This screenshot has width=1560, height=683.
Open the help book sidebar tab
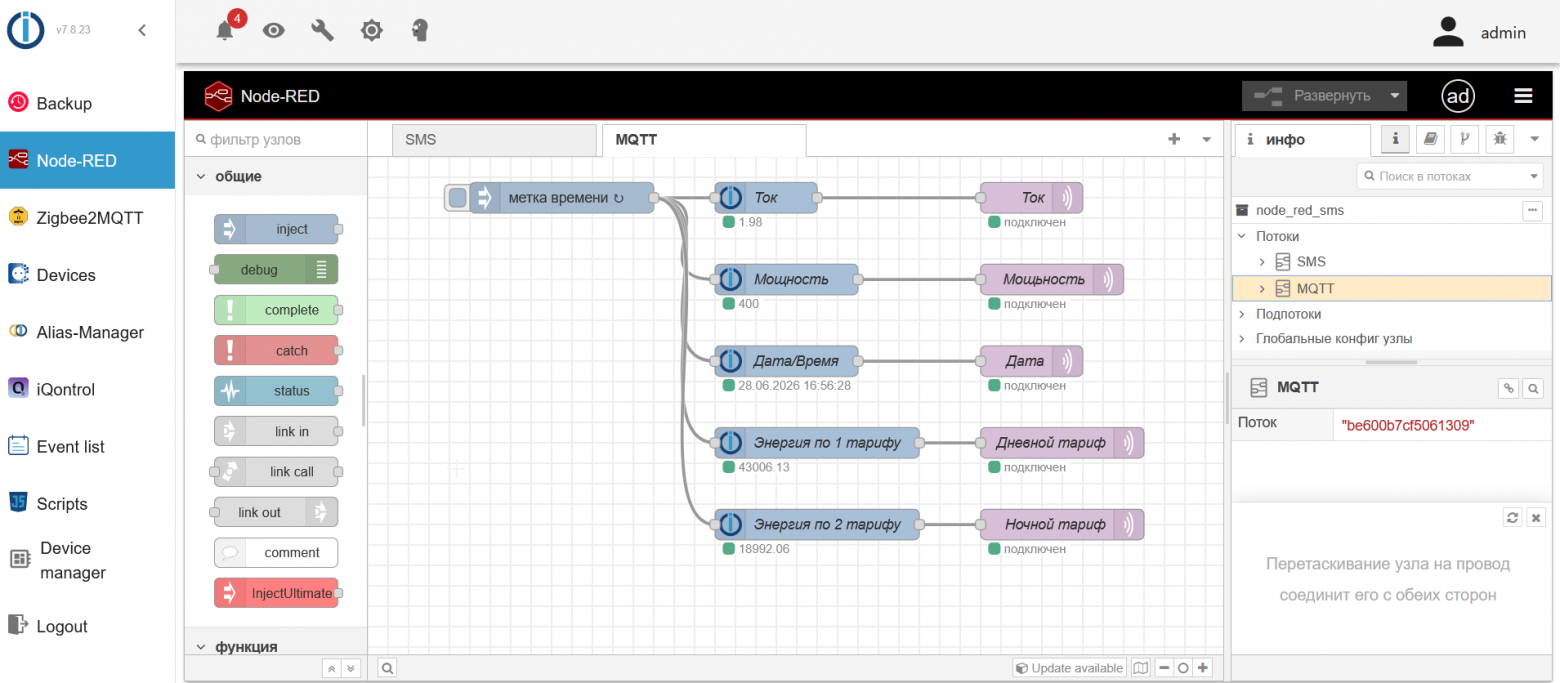click(1429, 140)
